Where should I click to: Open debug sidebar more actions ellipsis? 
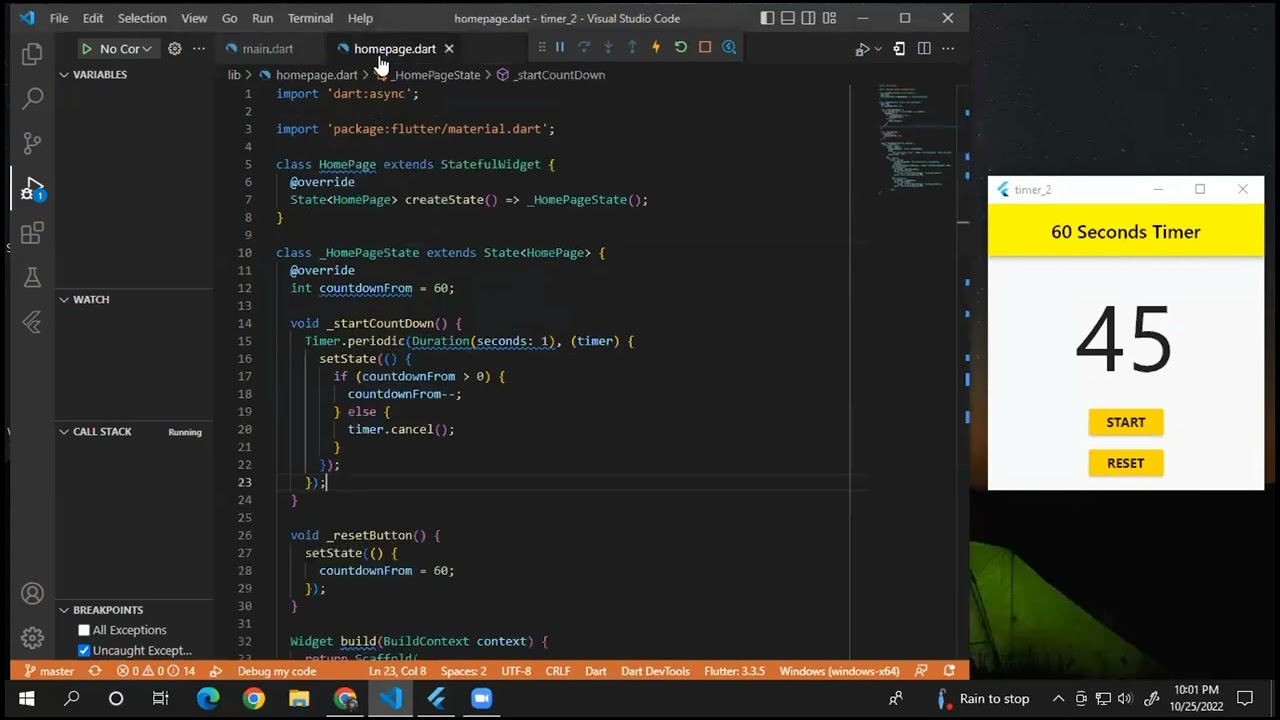(x=199, y=48)
